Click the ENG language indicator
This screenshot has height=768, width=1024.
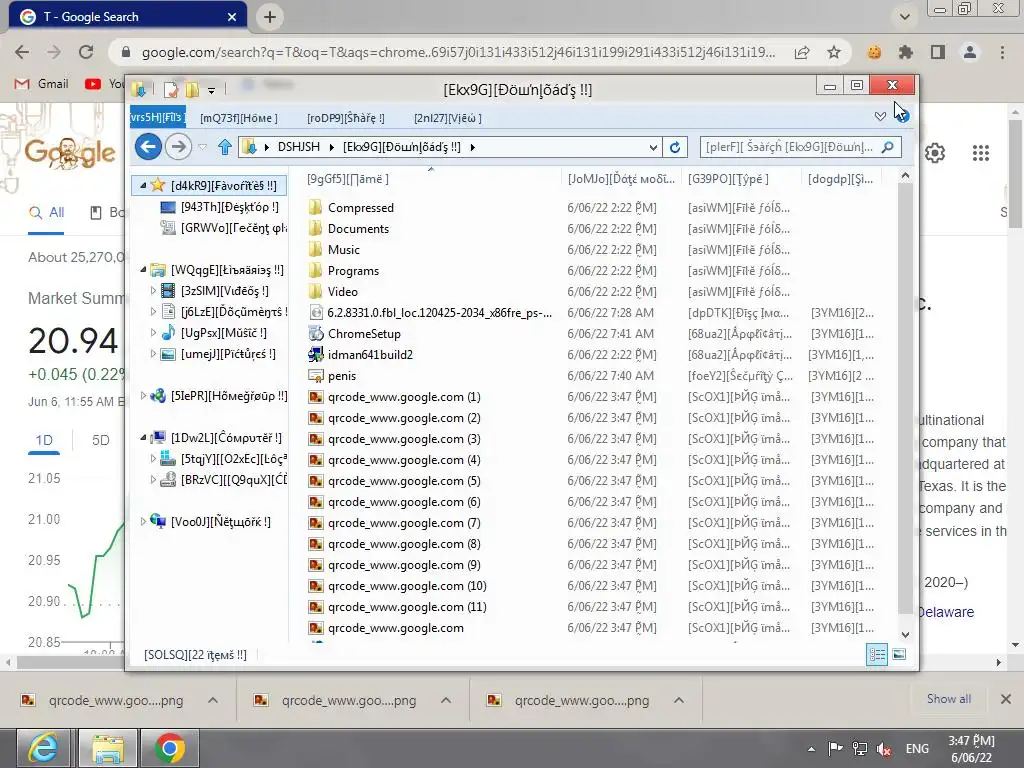917,748
